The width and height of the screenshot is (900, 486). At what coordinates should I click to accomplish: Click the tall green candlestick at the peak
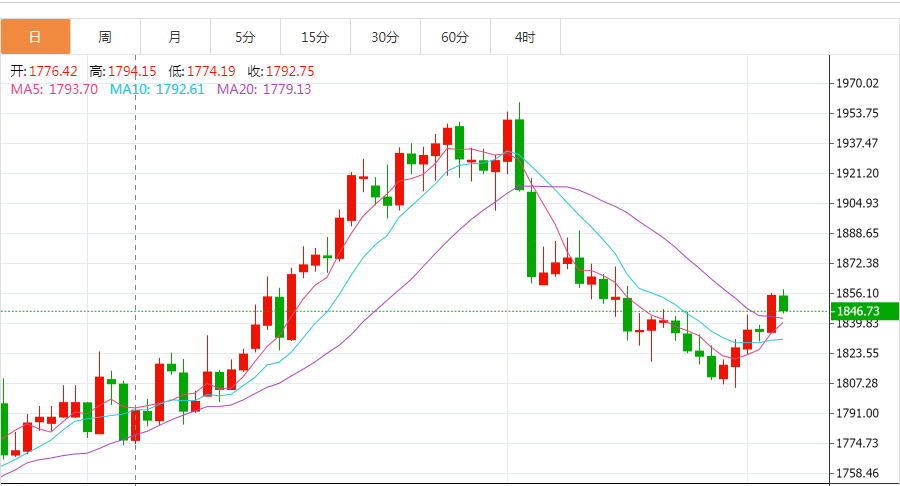point(520,154)
